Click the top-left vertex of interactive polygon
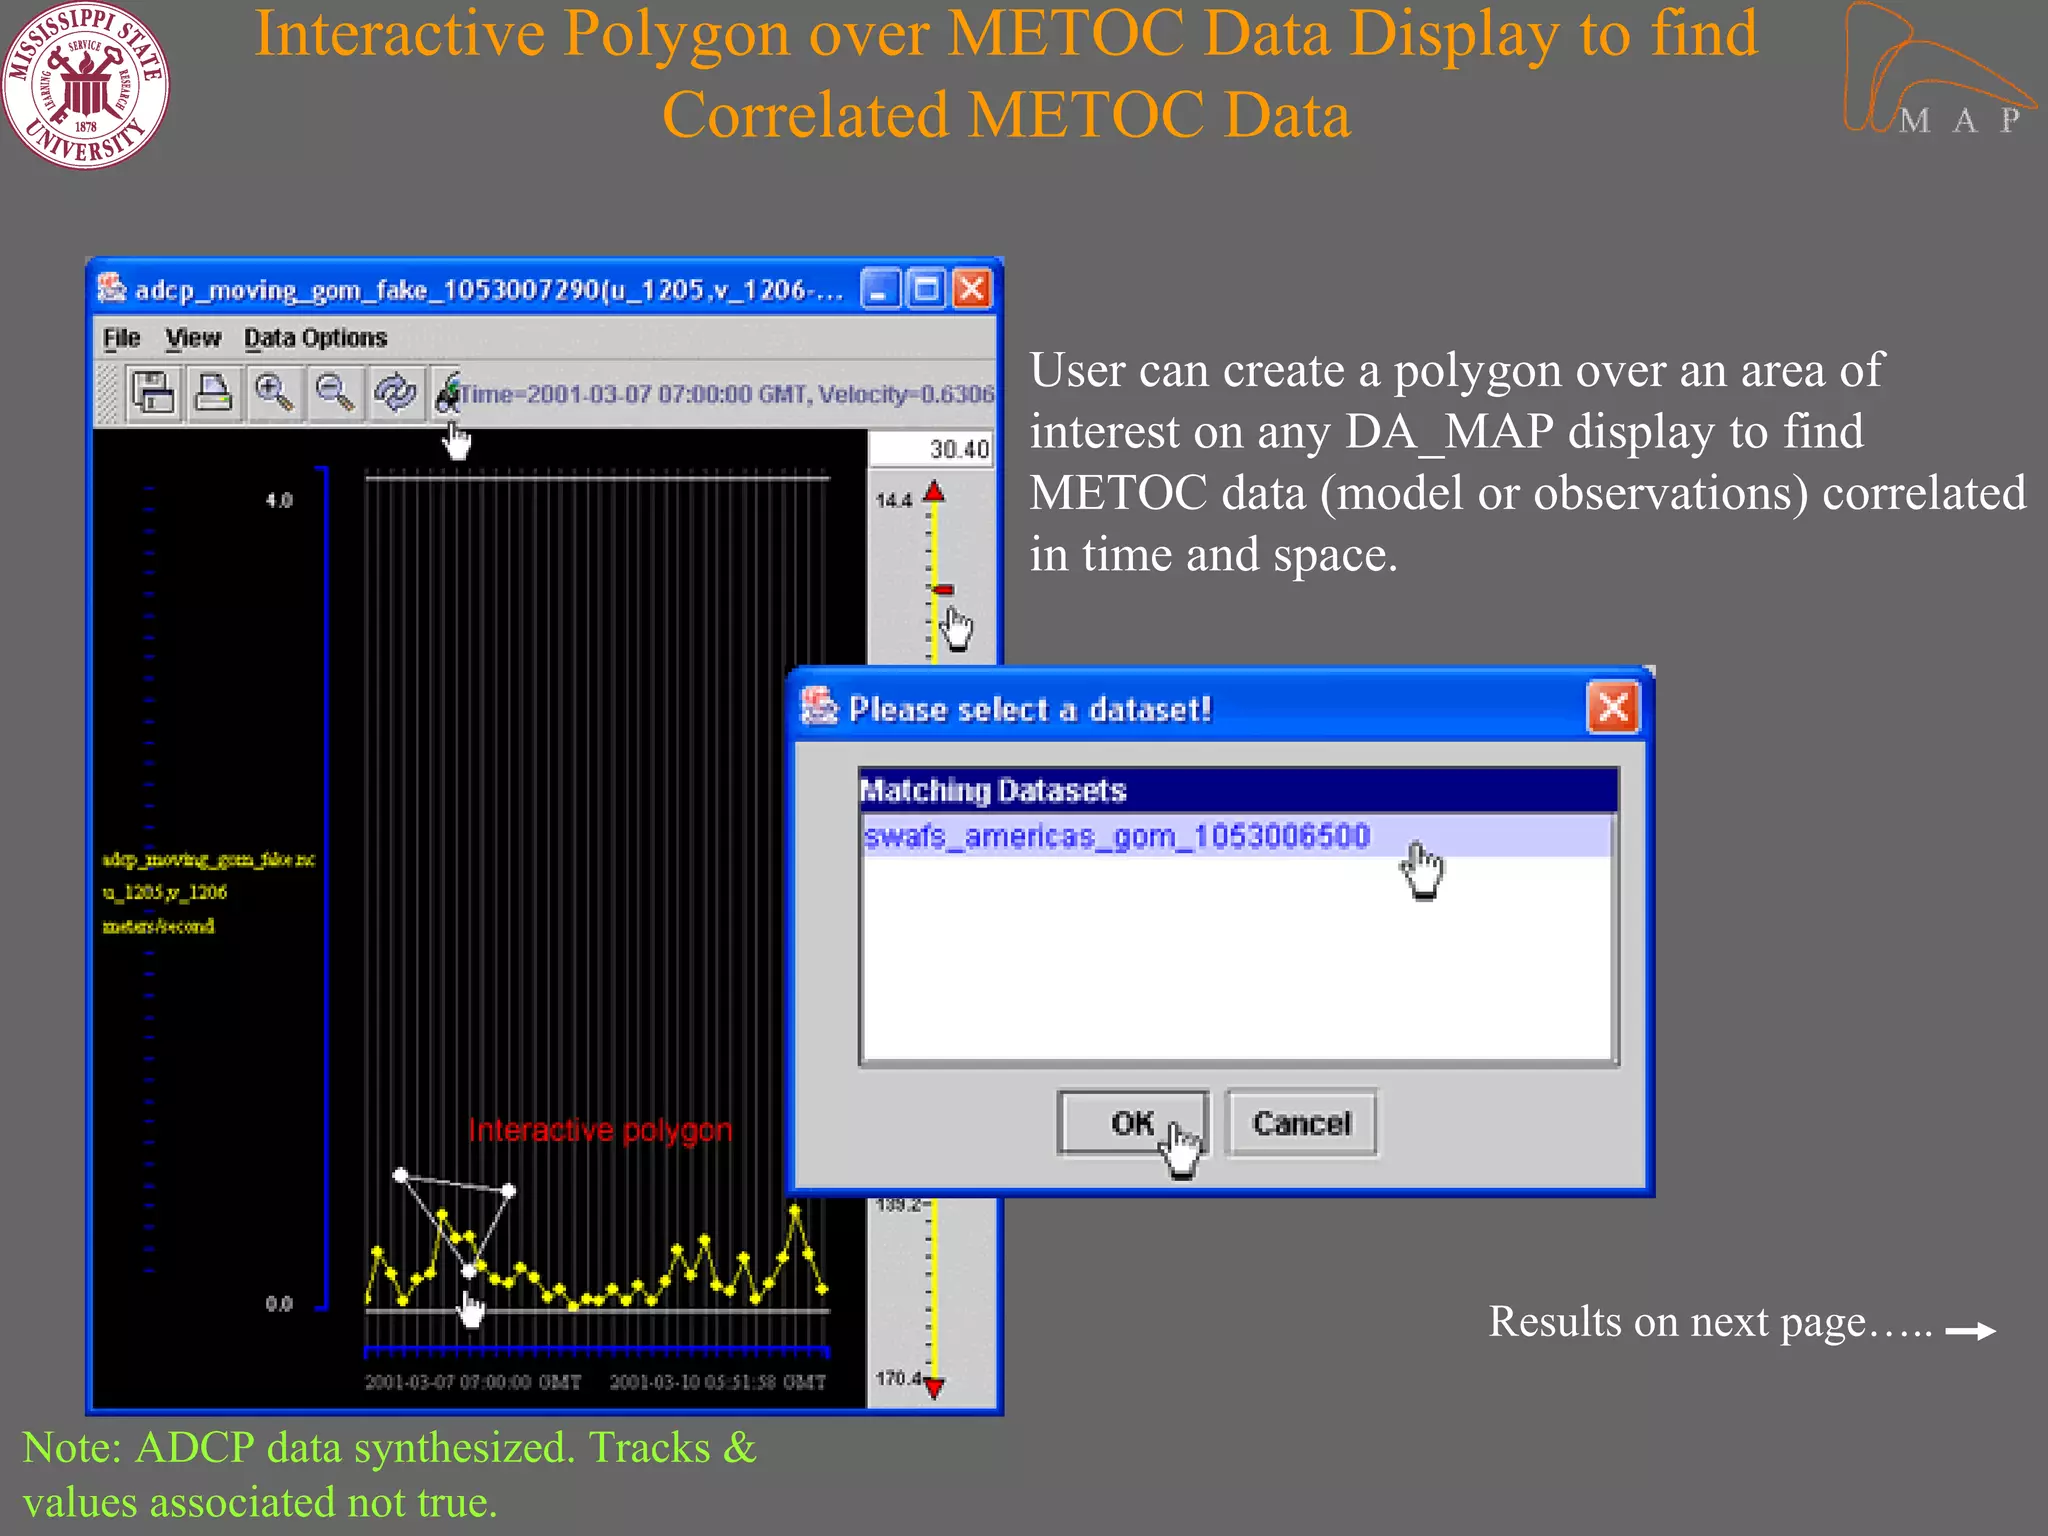2048x1536 pixels. [x=400, y=1175]
